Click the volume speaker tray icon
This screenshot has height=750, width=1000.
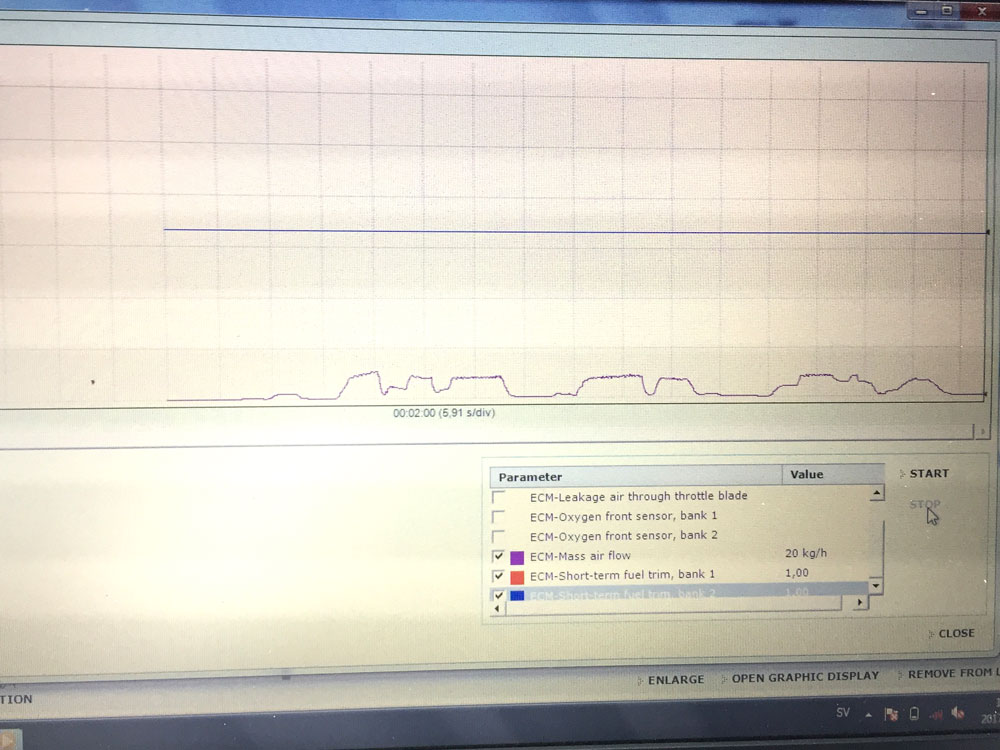pyautogui.click(x=958, y=714)
